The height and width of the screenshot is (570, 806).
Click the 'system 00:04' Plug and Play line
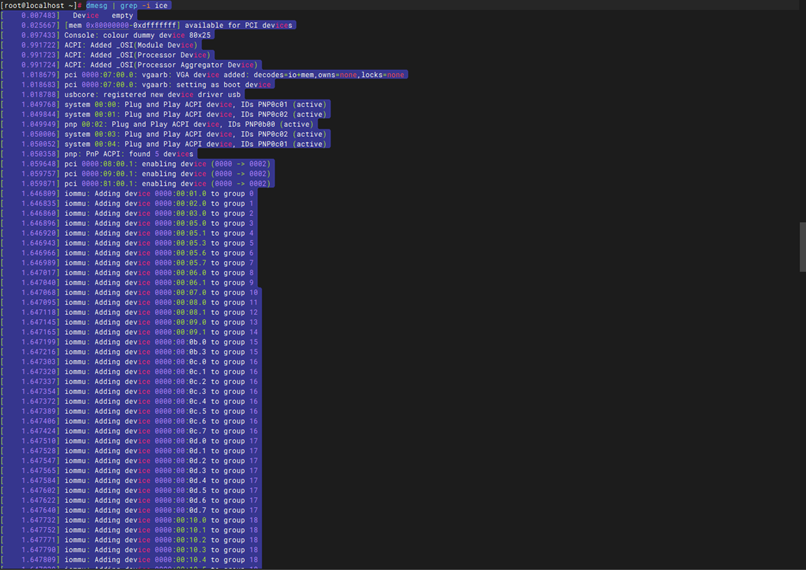click(166, 144)
